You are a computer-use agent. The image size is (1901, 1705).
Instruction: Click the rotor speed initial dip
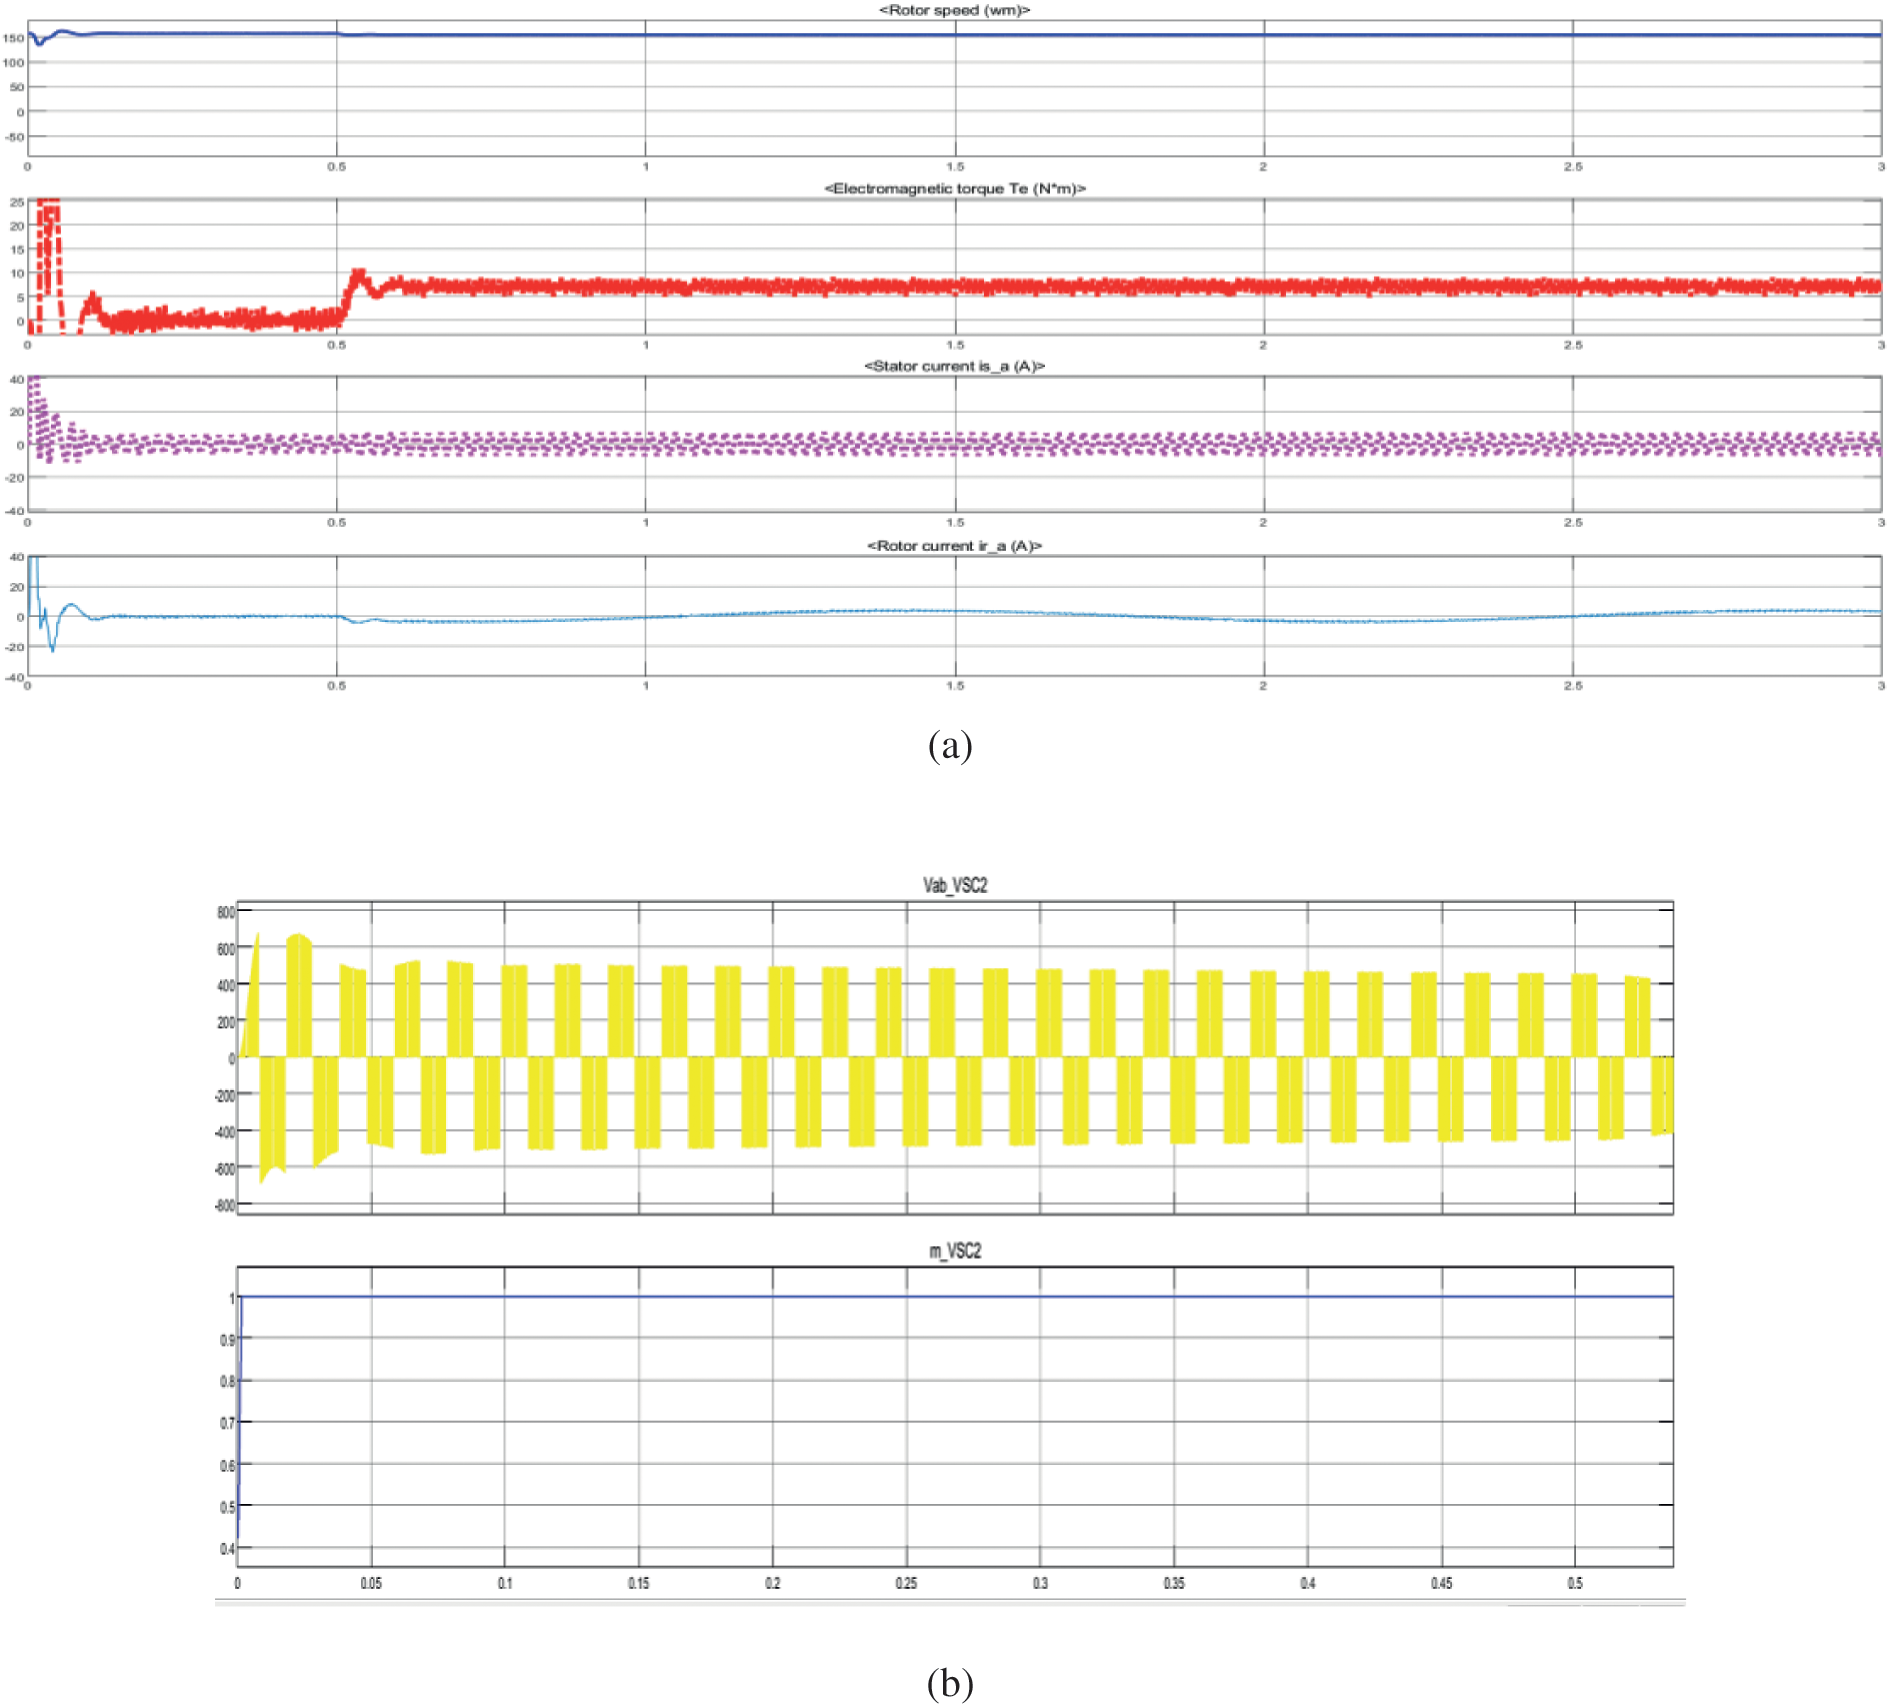(x=39, y=43)
